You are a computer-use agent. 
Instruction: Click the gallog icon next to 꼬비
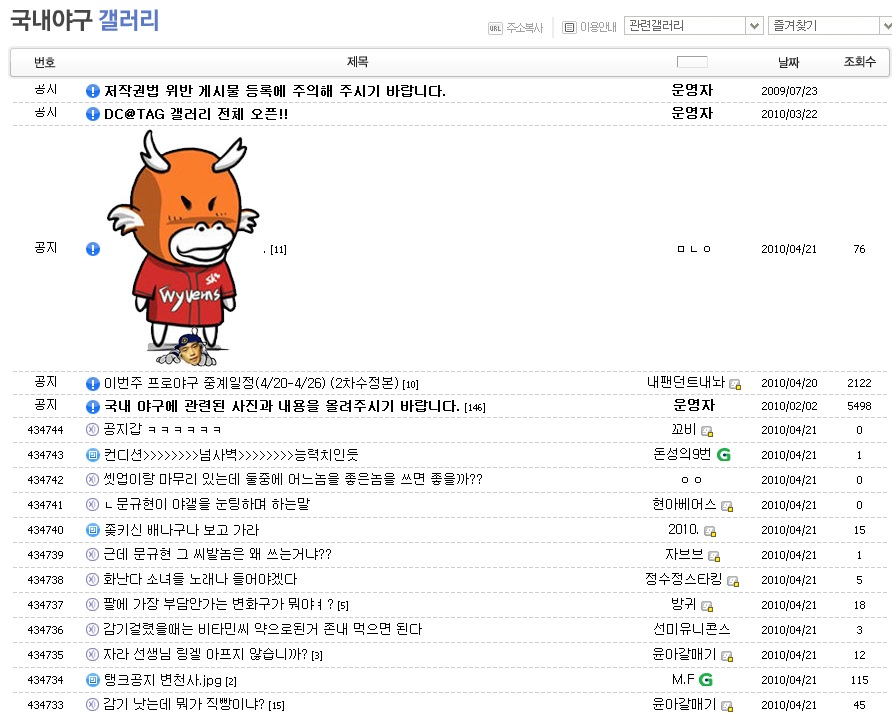(707, 431)
